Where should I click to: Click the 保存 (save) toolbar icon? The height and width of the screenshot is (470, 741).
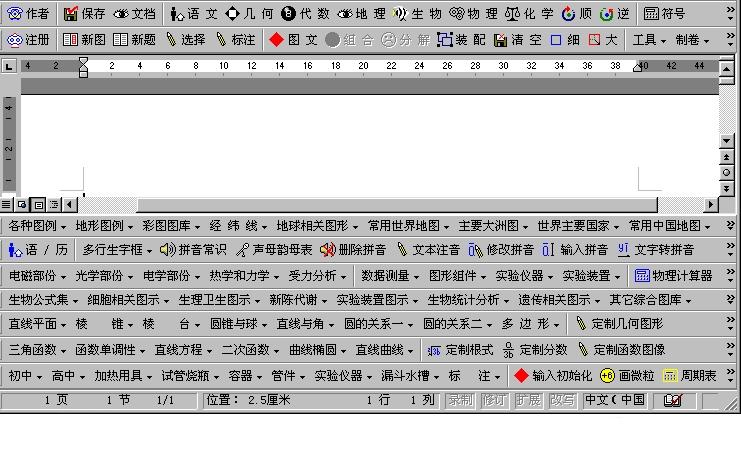click(84, 14)
